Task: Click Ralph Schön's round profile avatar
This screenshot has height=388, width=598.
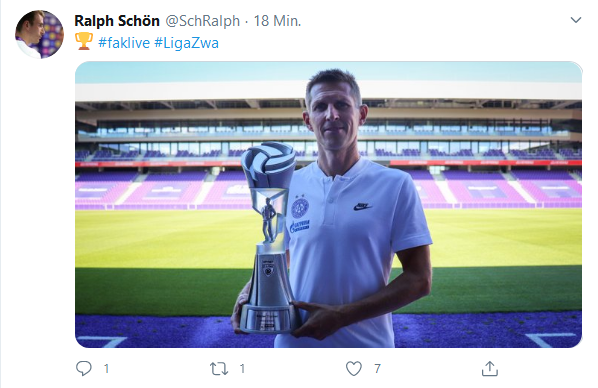Action: coord(39,34)
